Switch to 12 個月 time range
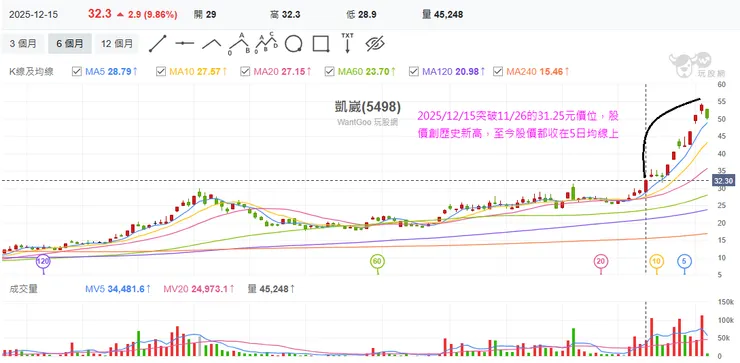 (x=117, y=44)
